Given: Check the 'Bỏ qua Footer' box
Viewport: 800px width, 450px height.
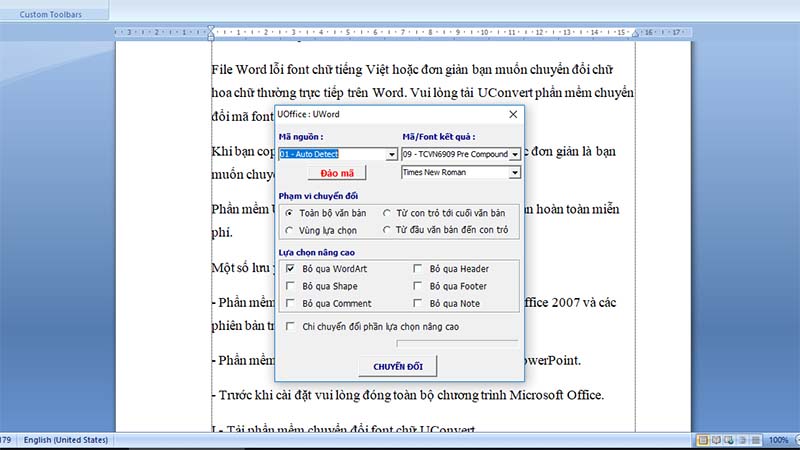Looking at the screenshot, I should pyautogui.click(x=417, y=286).
